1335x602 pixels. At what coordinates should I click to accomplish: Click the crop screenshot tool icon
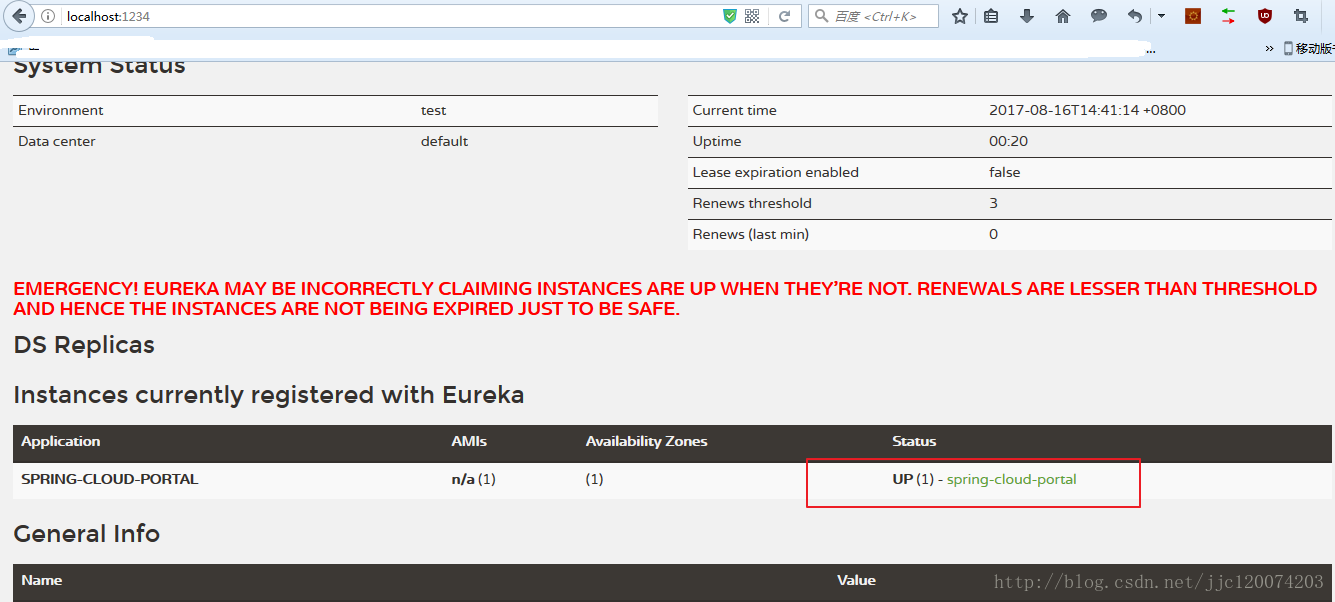point(1301,16)
